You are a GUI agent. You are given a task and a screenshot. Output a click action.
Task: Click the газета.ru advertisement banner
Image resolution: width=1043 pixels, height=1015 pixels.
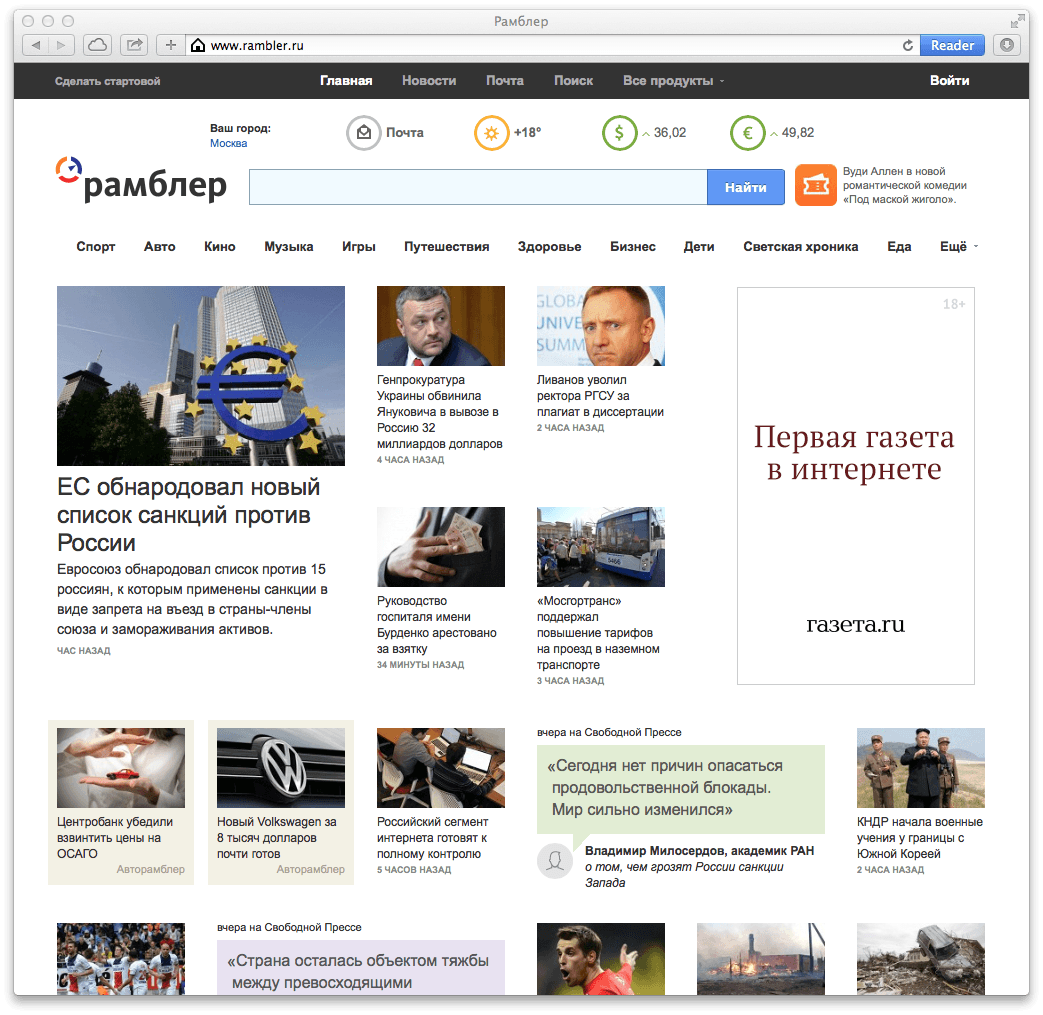click(855, 486)
